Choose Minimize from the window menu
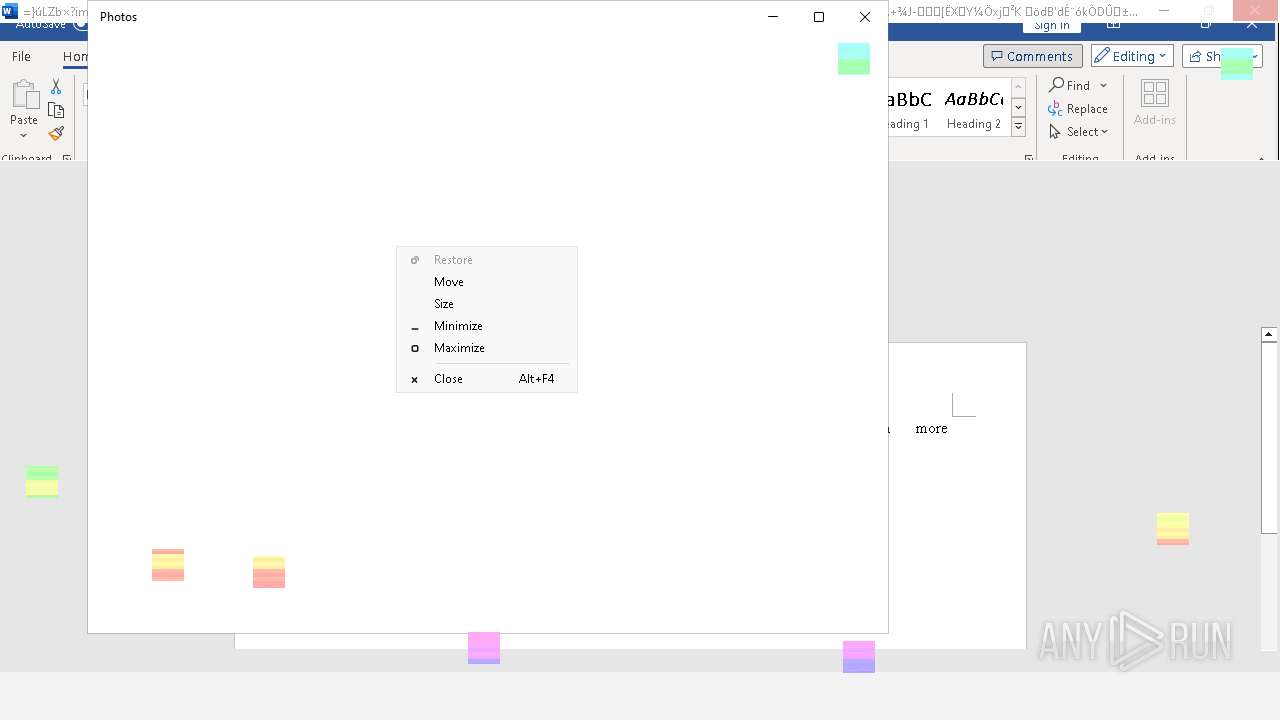Image resolution: width=1280 pixels, height=720 pixels. coord(487,326)
